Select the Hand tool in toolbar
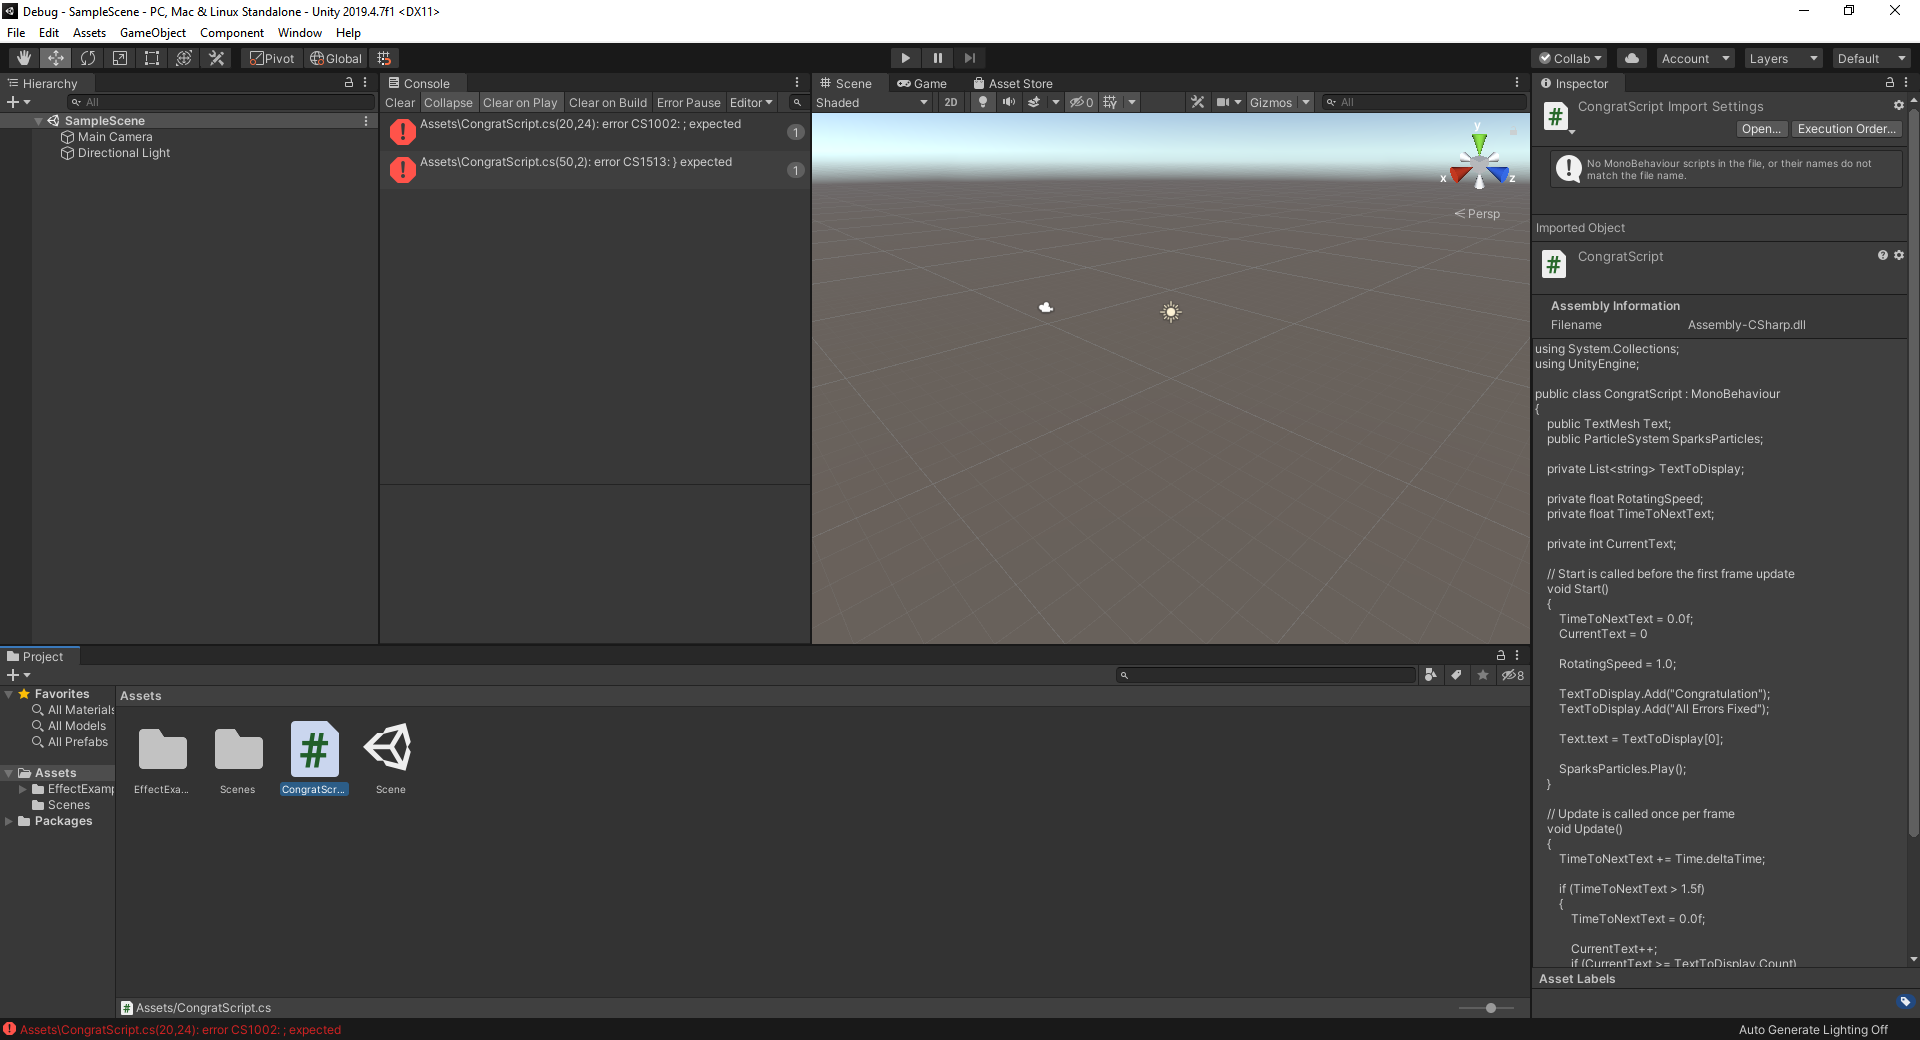The width and height of the screenshot is (1920, 1040). click(x=24, y=58)
